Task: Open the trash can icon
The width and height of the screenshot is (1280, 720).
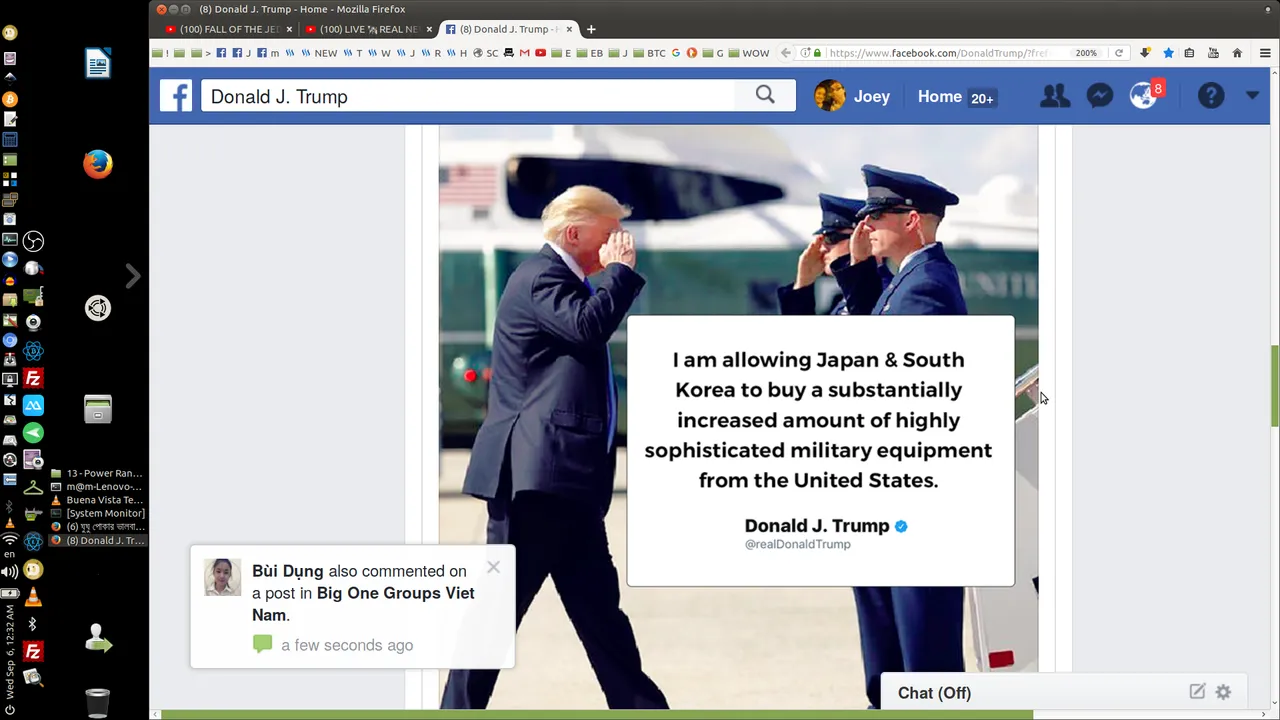Action: pyautogui.click(x=98, y=702)
